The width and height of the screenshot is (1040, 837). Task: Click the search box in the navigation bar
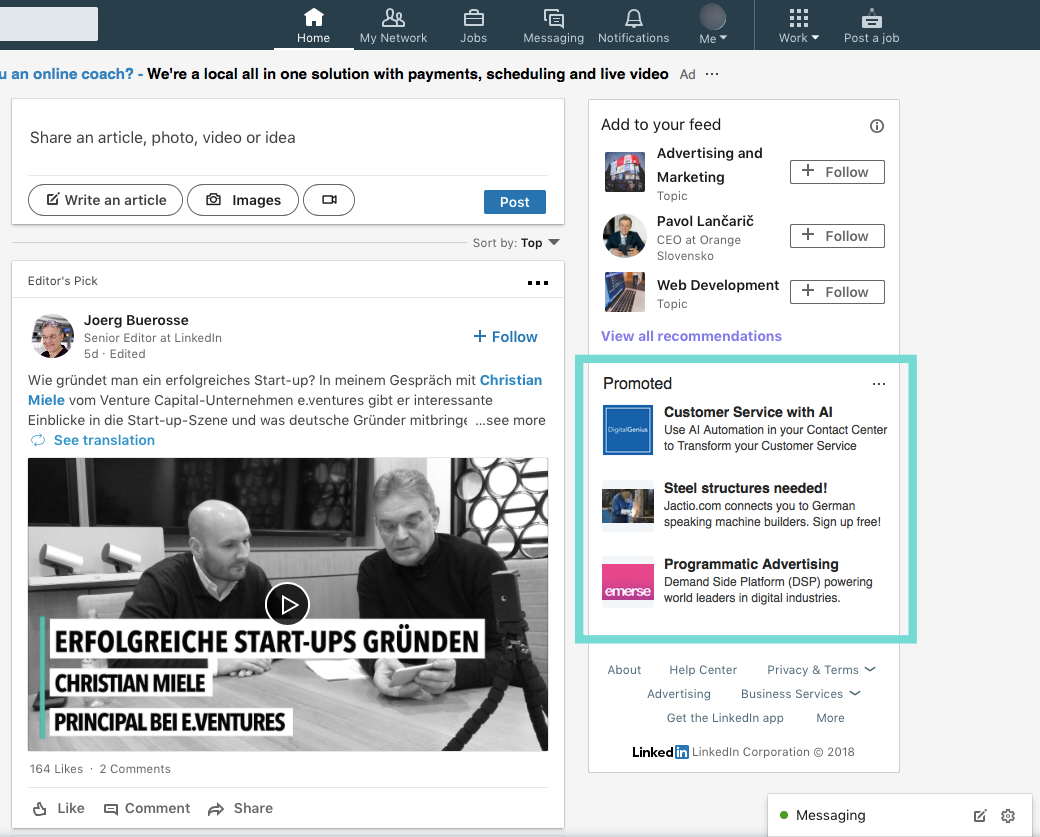tap(49, 24)
